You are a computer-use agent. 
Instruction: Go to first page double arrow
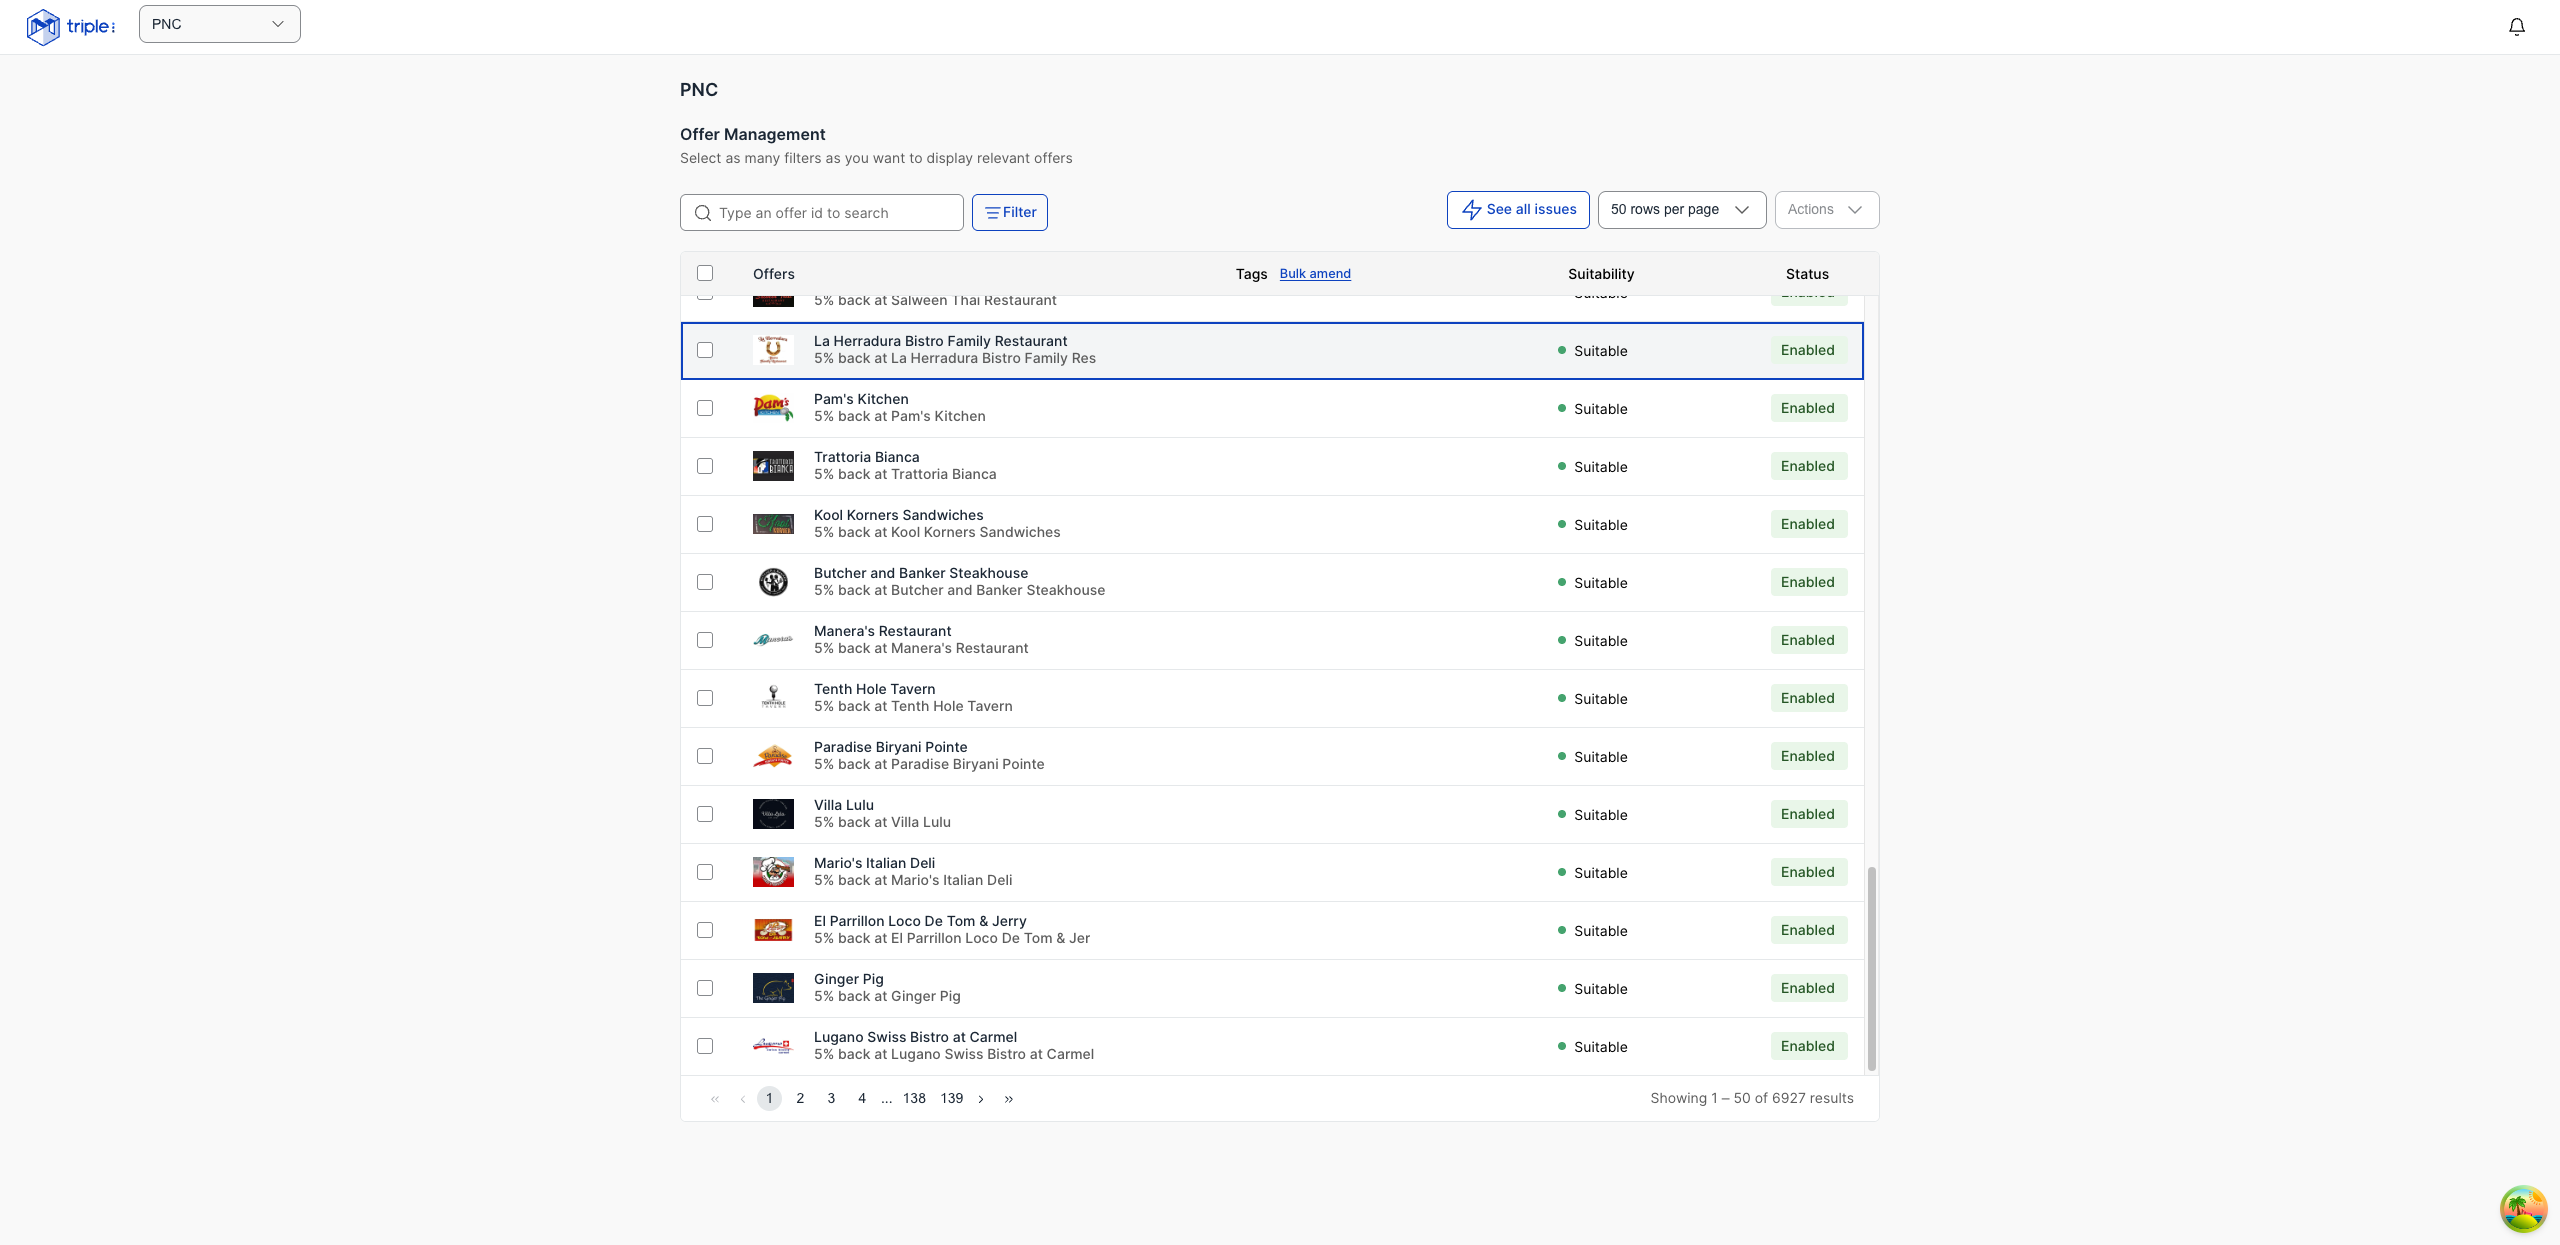[x=715, y=1099]
